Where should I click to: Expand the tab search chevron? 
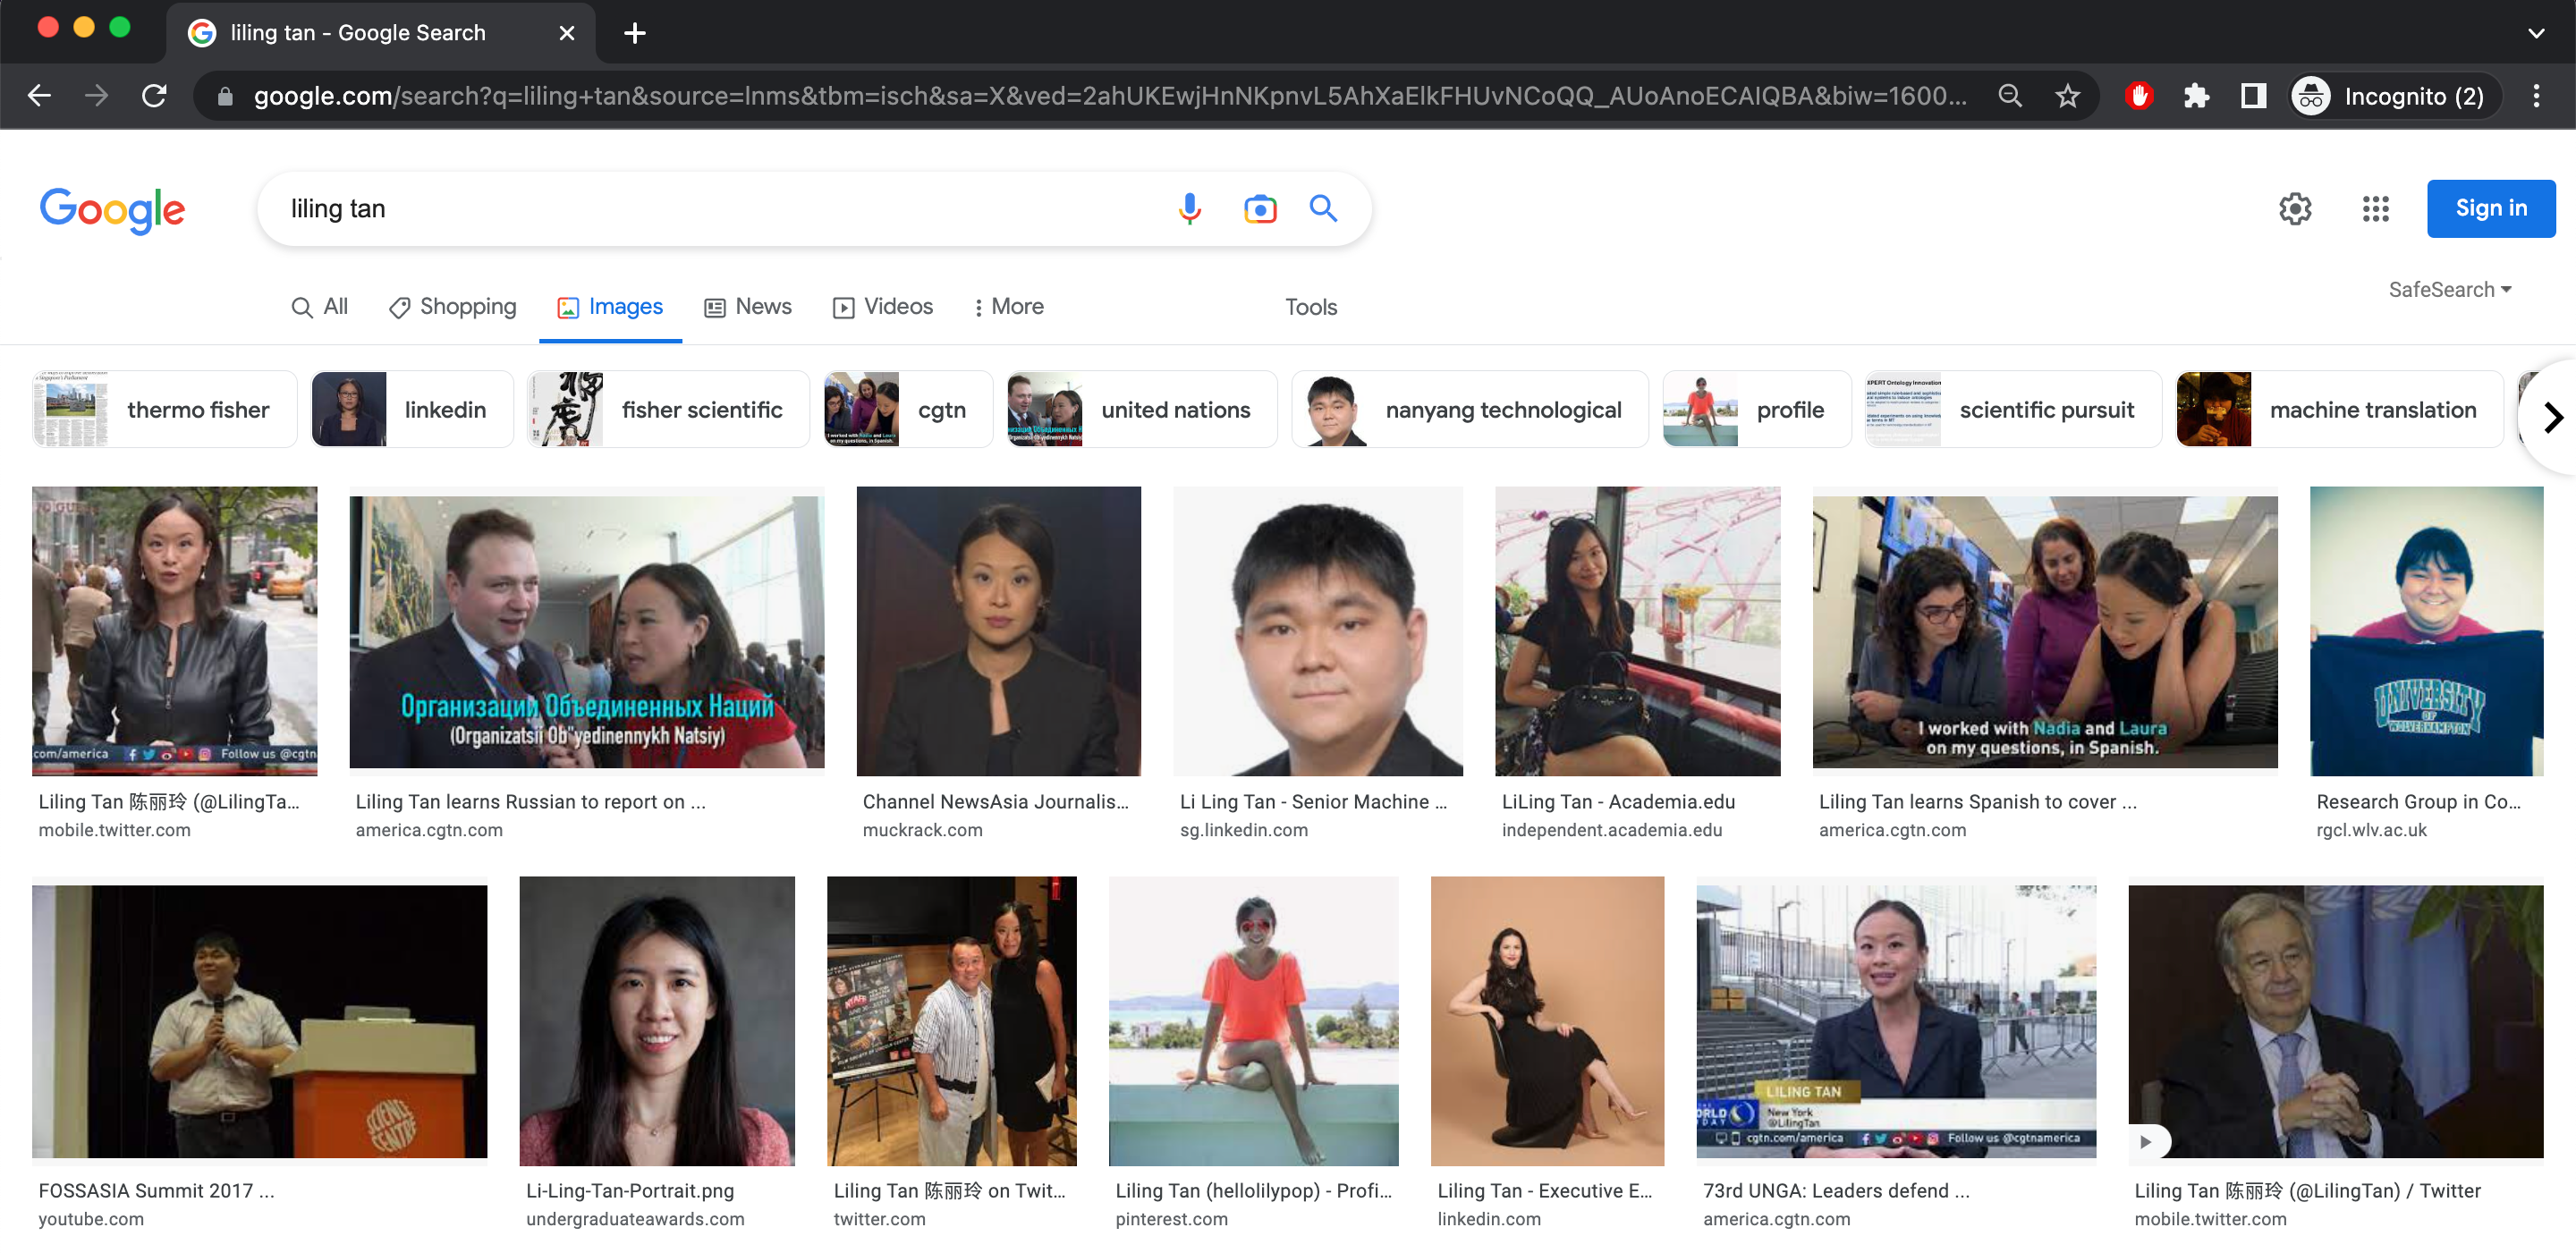(x=2536, y=33)
